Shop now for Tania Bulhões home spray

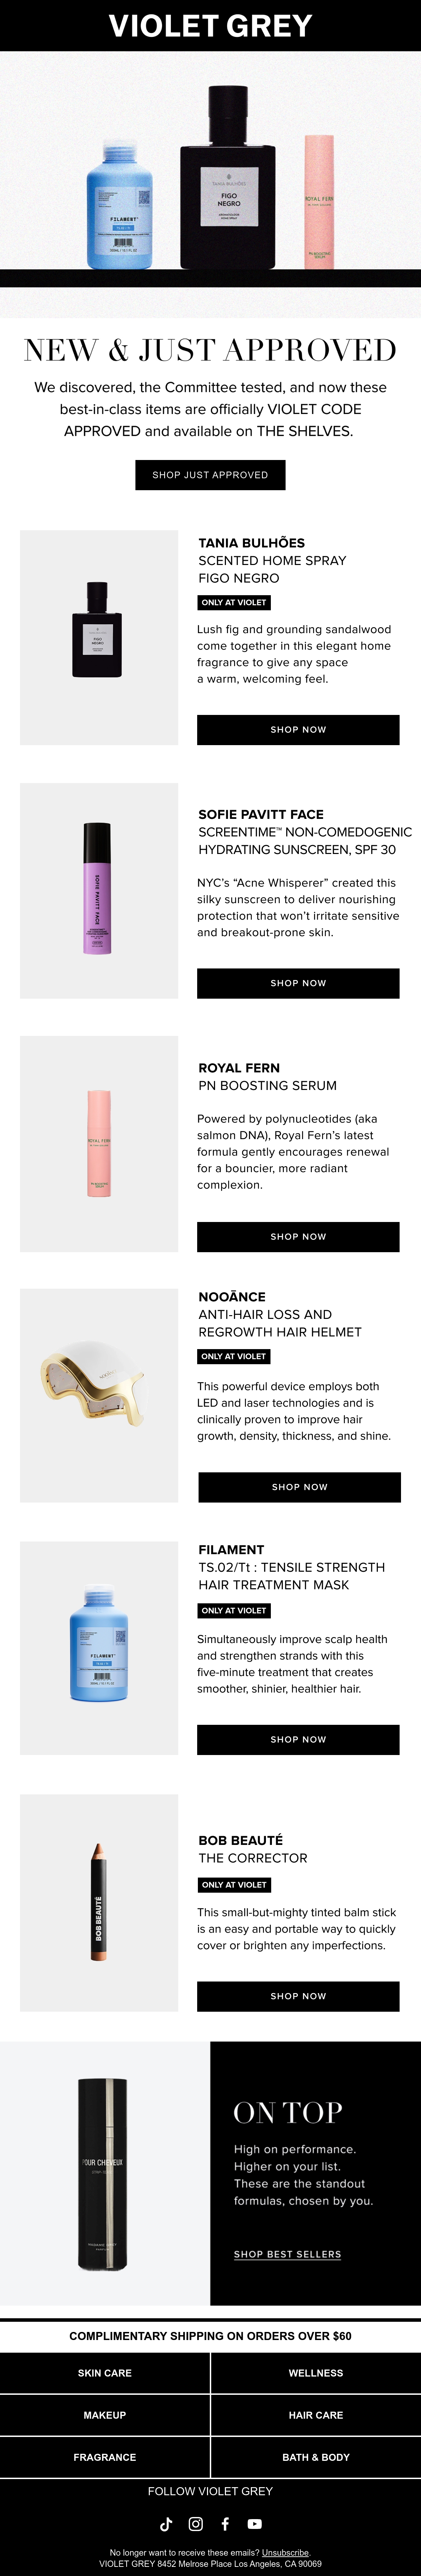click(298, 729)
